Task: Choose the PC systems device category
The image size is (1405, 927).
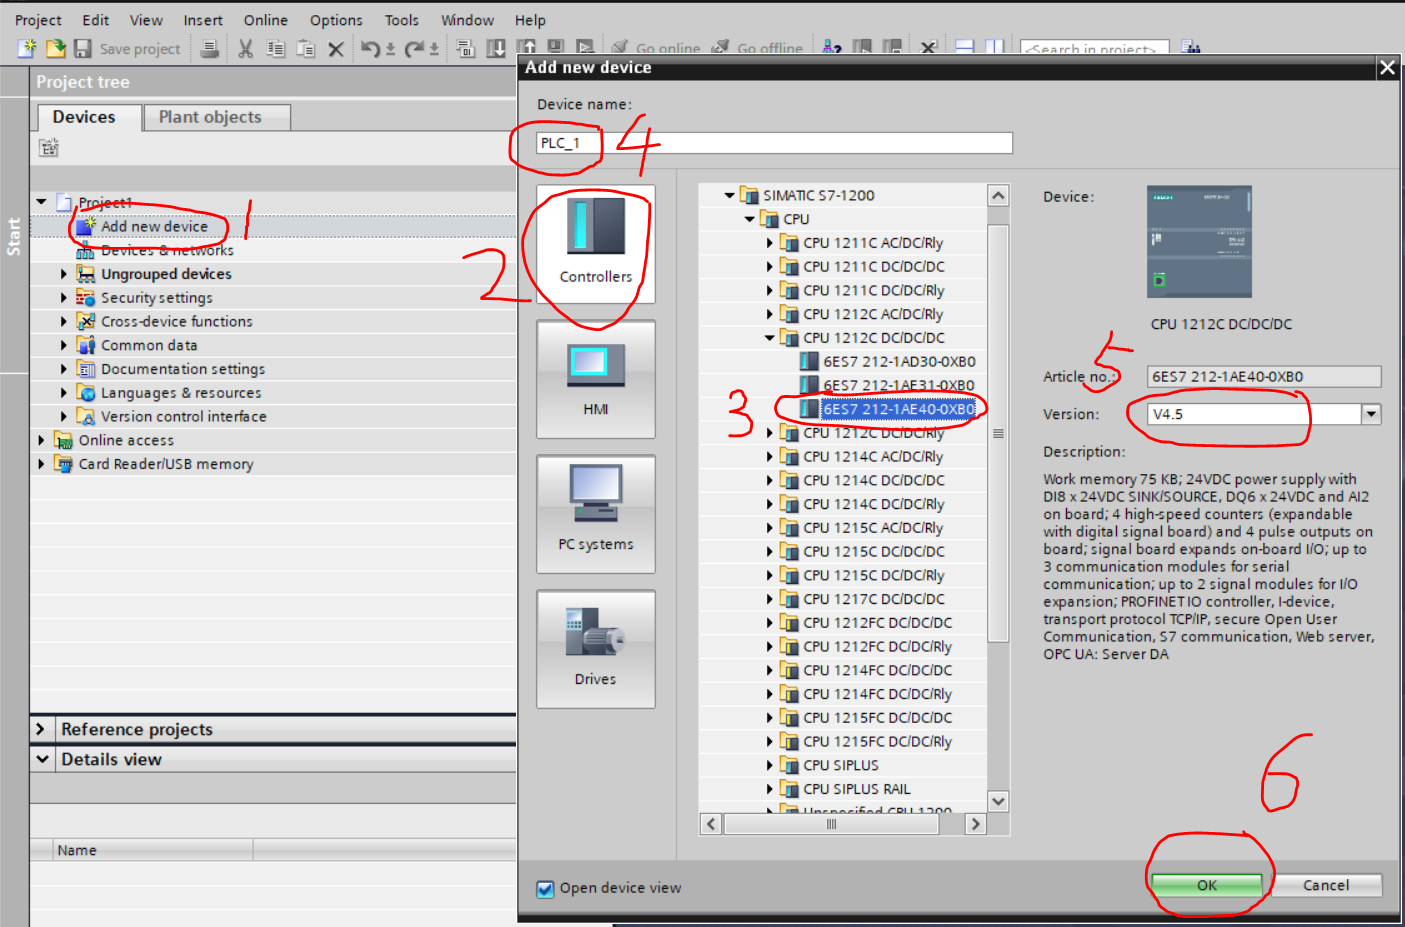Action: pyautogui.click(x=596, y=514)
